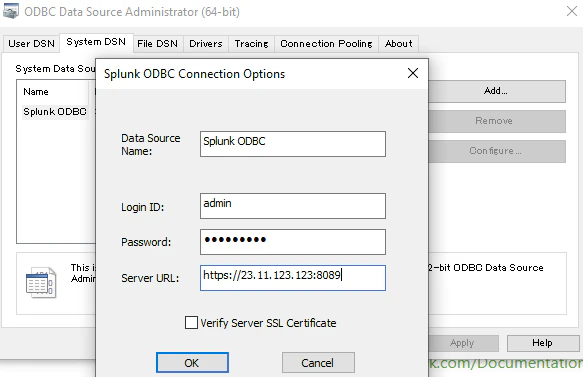Confirm connection options with OK
Screen dimensions: 583x377
192,362
